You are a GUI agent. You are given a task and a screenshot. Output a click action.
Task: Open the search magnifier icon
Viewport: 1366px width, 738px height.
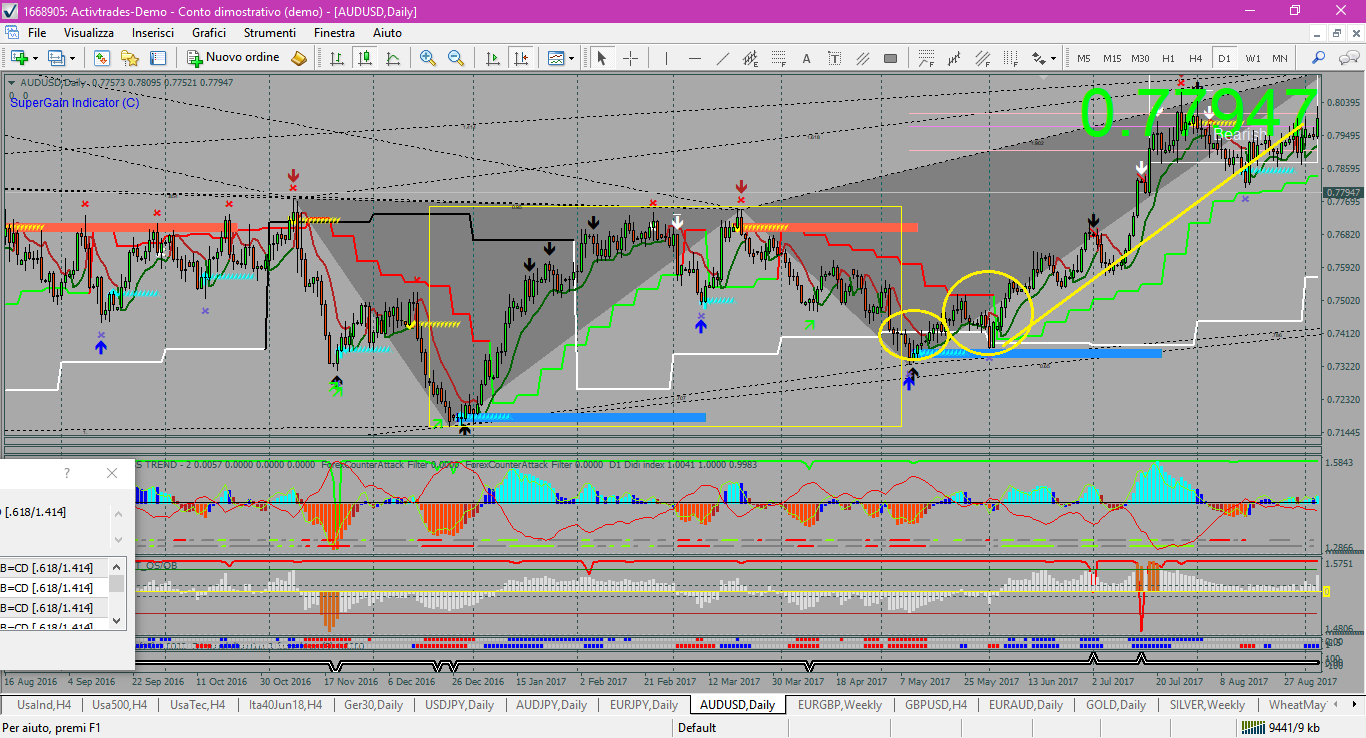pyautogui.click(x=1318, y=58)
